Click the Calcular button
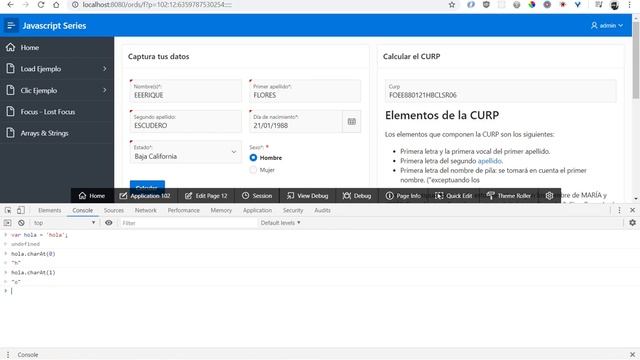 (x=147, y=185)
